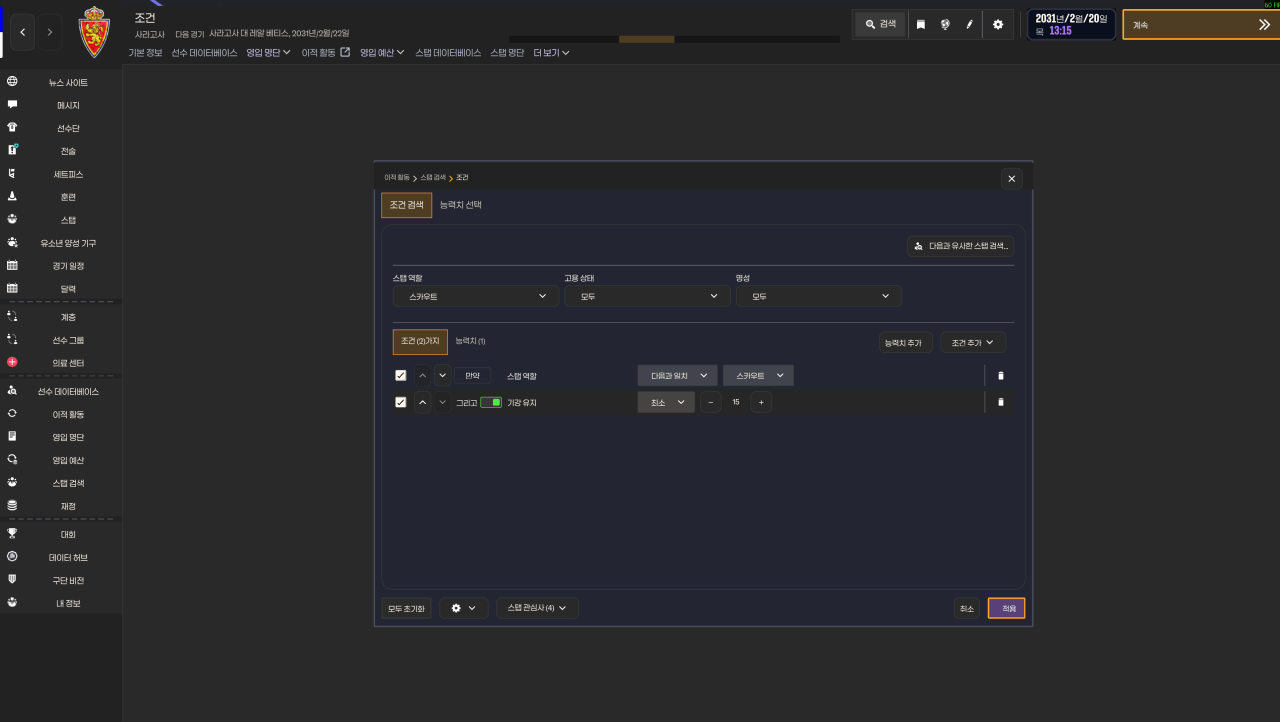Delete the 스탭 역할 condition row
The height and width of the screenshot is (722, 1280).
click(x=1001, y=376)
